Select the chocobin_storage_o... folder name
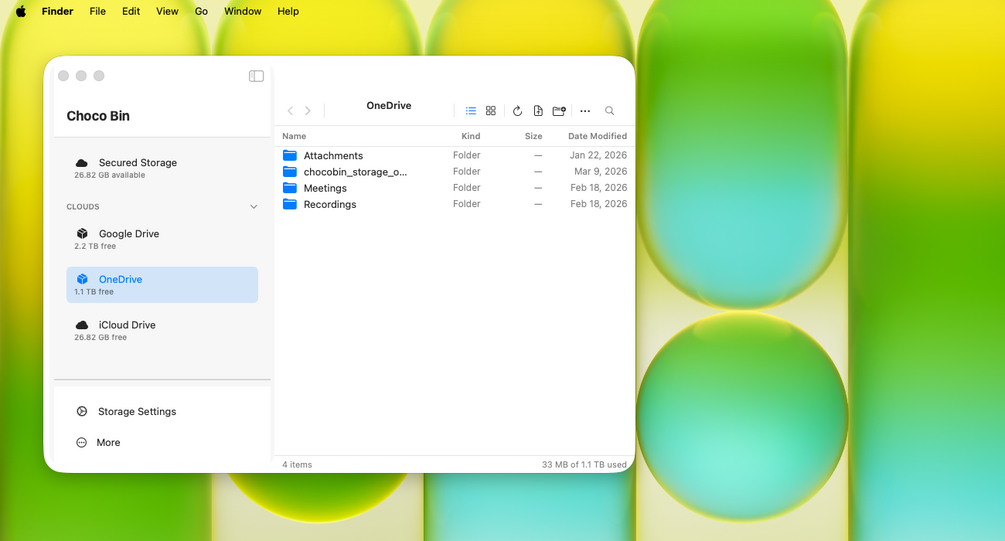The image size is (1005, 541). pos(355,172)
